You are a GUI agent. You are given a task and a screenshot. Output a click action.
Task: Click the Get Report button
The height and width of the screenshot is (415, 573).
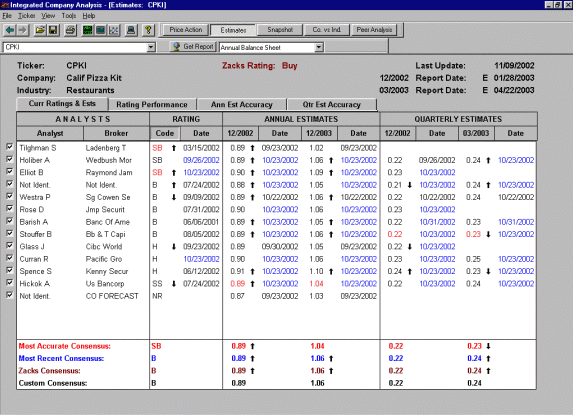tap(193, 47)
